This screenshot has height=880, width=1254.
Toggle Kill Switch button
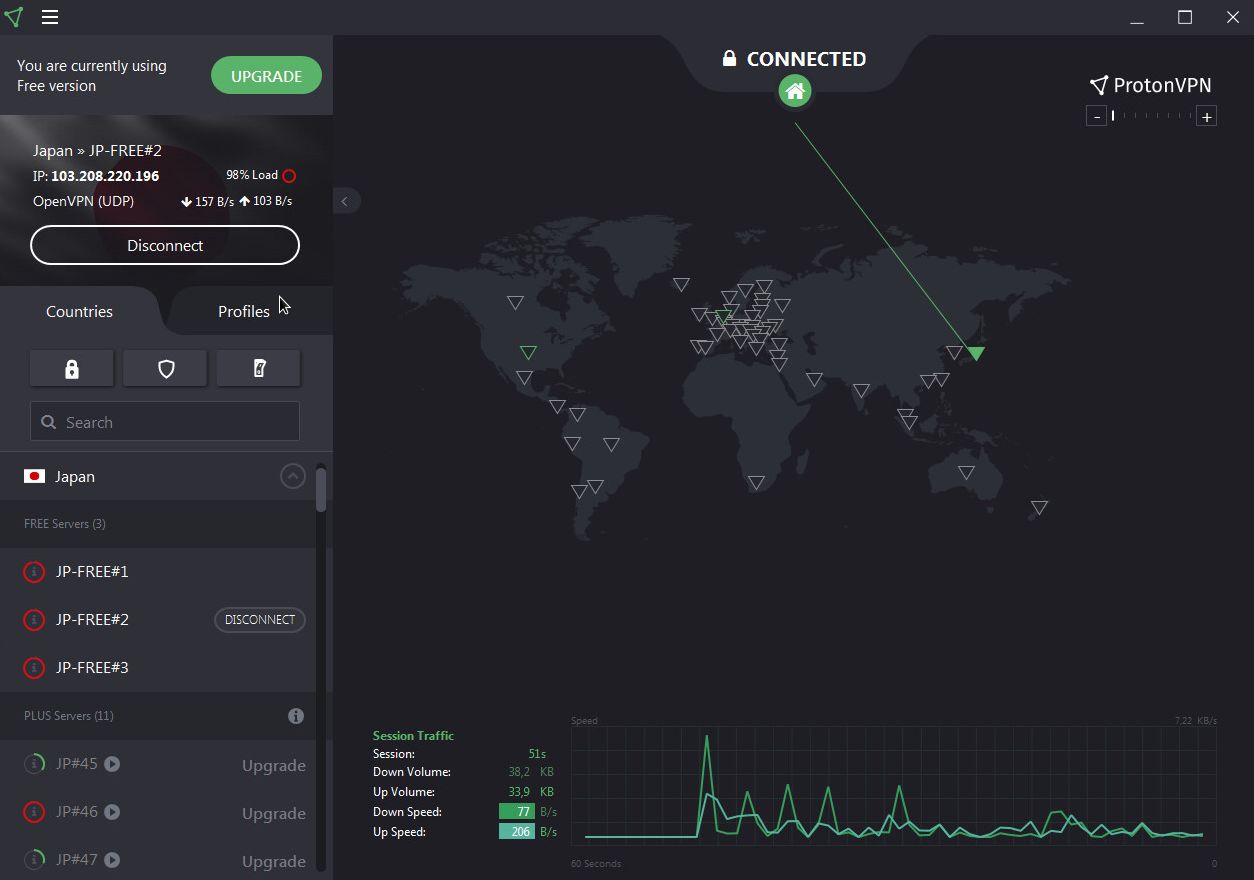[258, 368]
